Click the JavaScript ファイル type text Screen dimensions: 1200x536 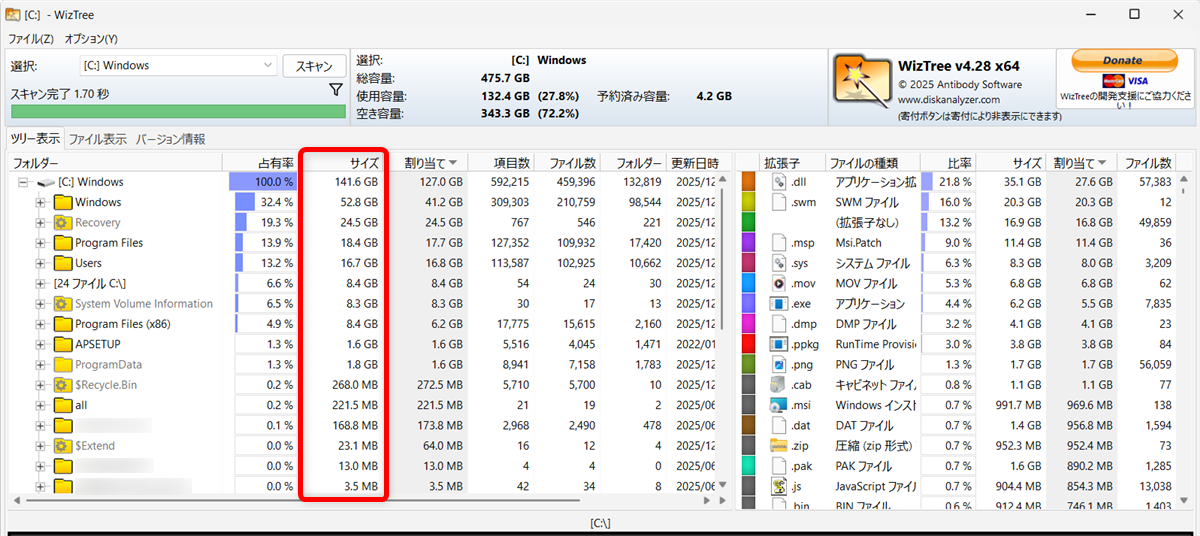tap(875, 486)
